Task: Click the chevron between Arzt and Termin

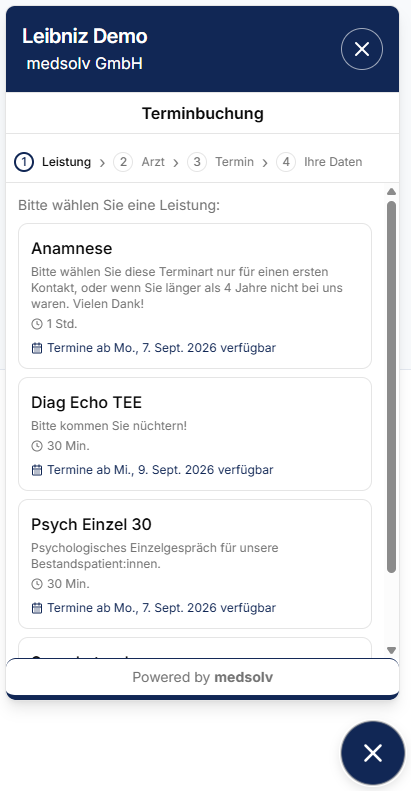Action: tap(176, 163)
